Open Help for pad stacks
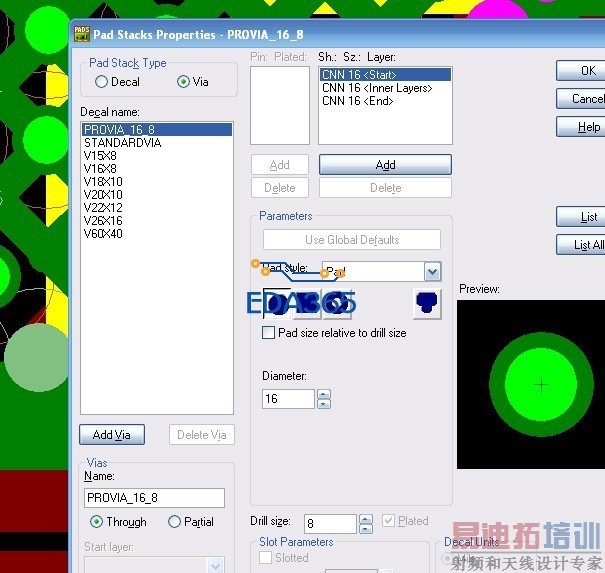This screenshot has width=605, height=573. click(581, 127)
